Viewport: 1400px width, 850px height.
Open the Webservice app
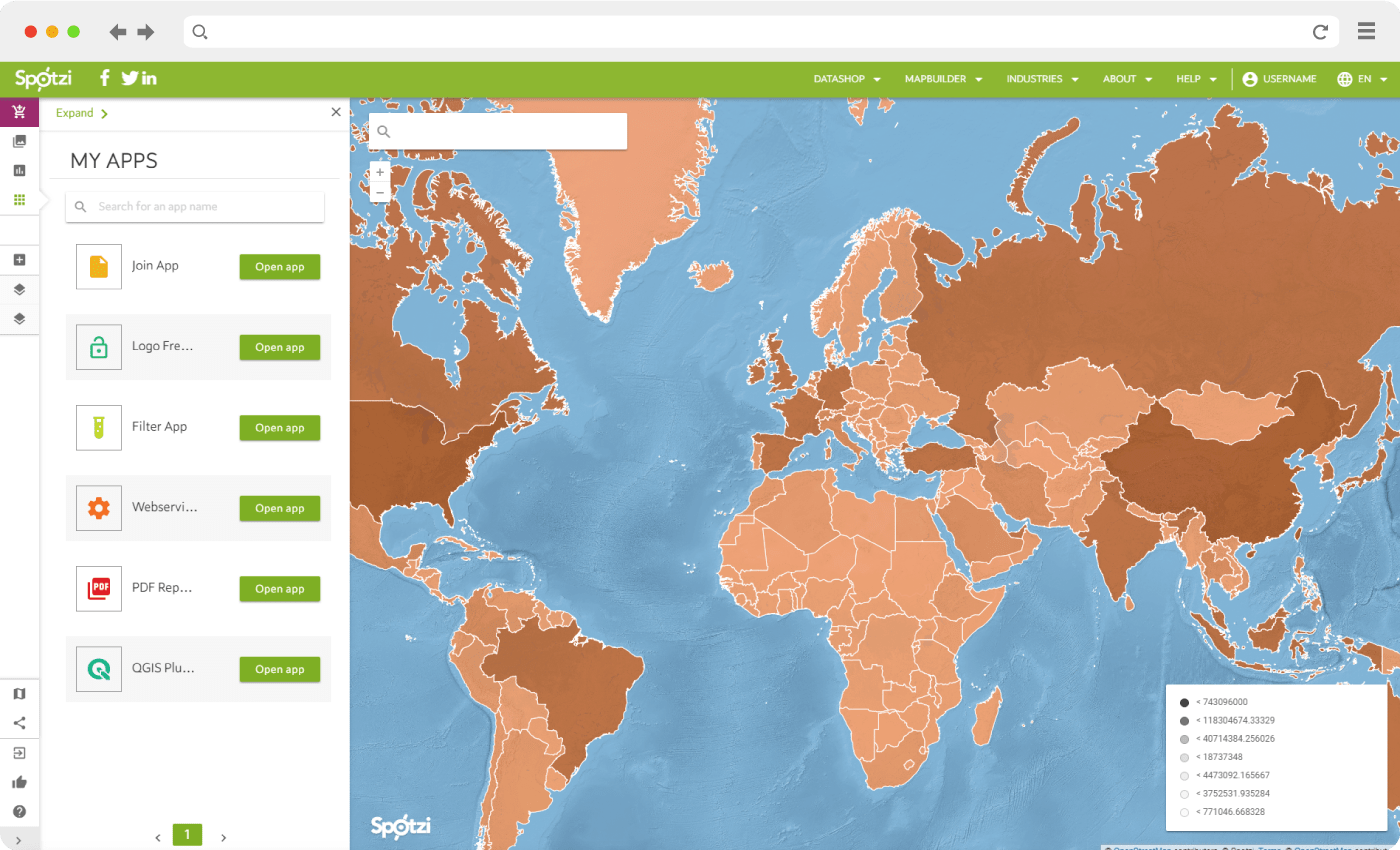point(280,508)
